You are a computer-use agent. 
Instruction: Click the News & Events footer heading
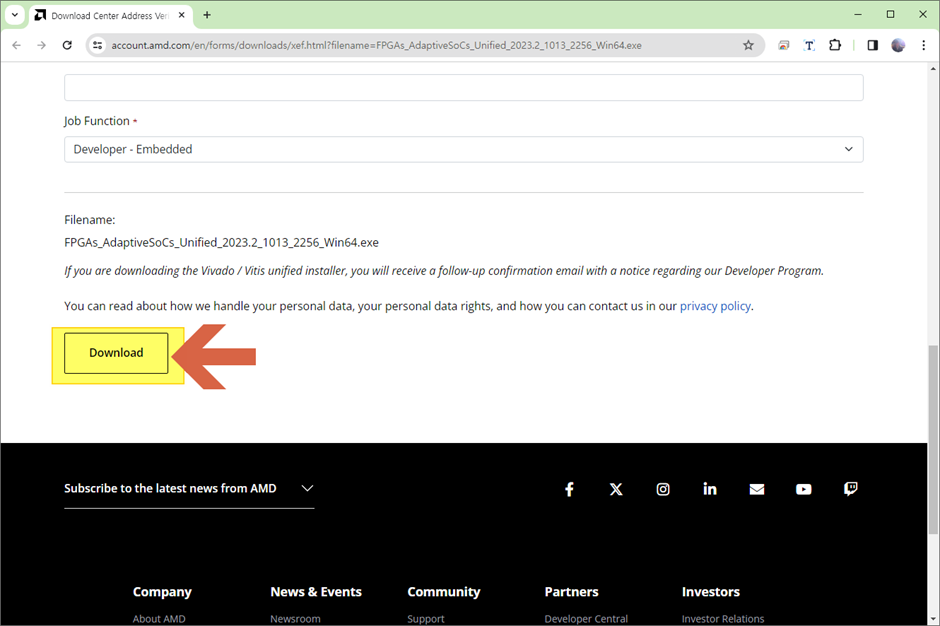[316, 592]
